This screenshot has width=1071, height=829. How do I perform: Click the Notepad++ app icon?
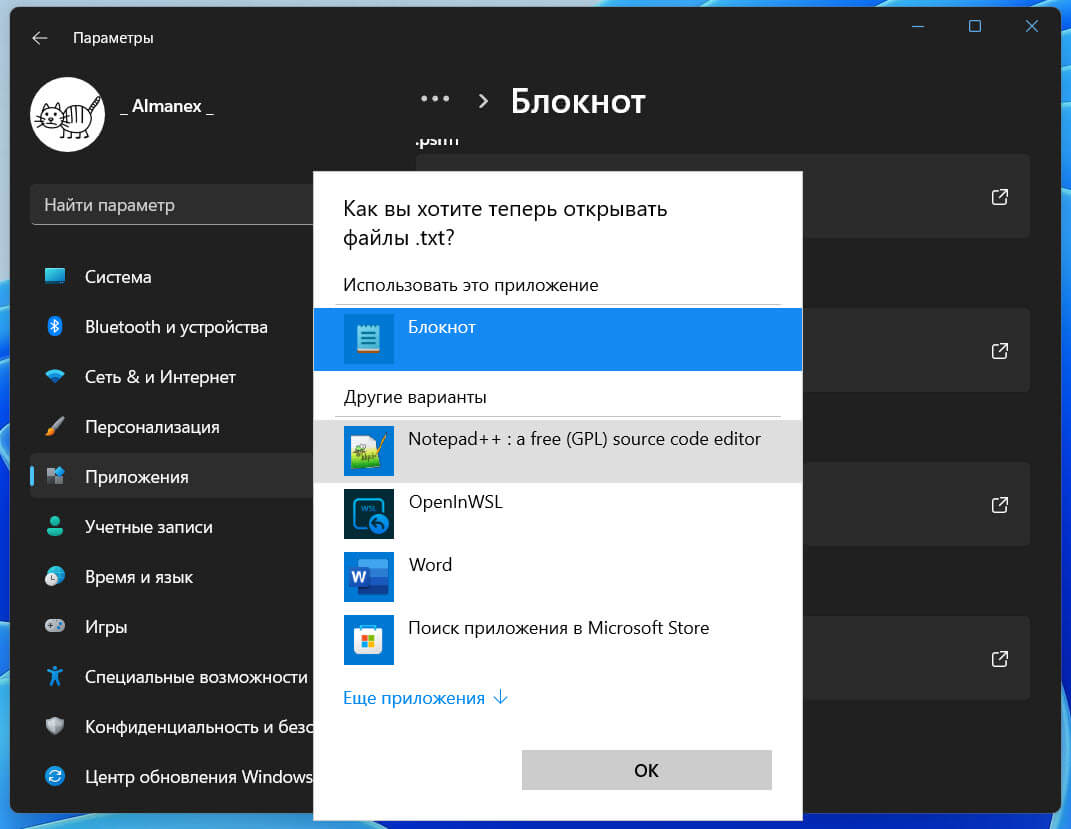tap(369, 451)
